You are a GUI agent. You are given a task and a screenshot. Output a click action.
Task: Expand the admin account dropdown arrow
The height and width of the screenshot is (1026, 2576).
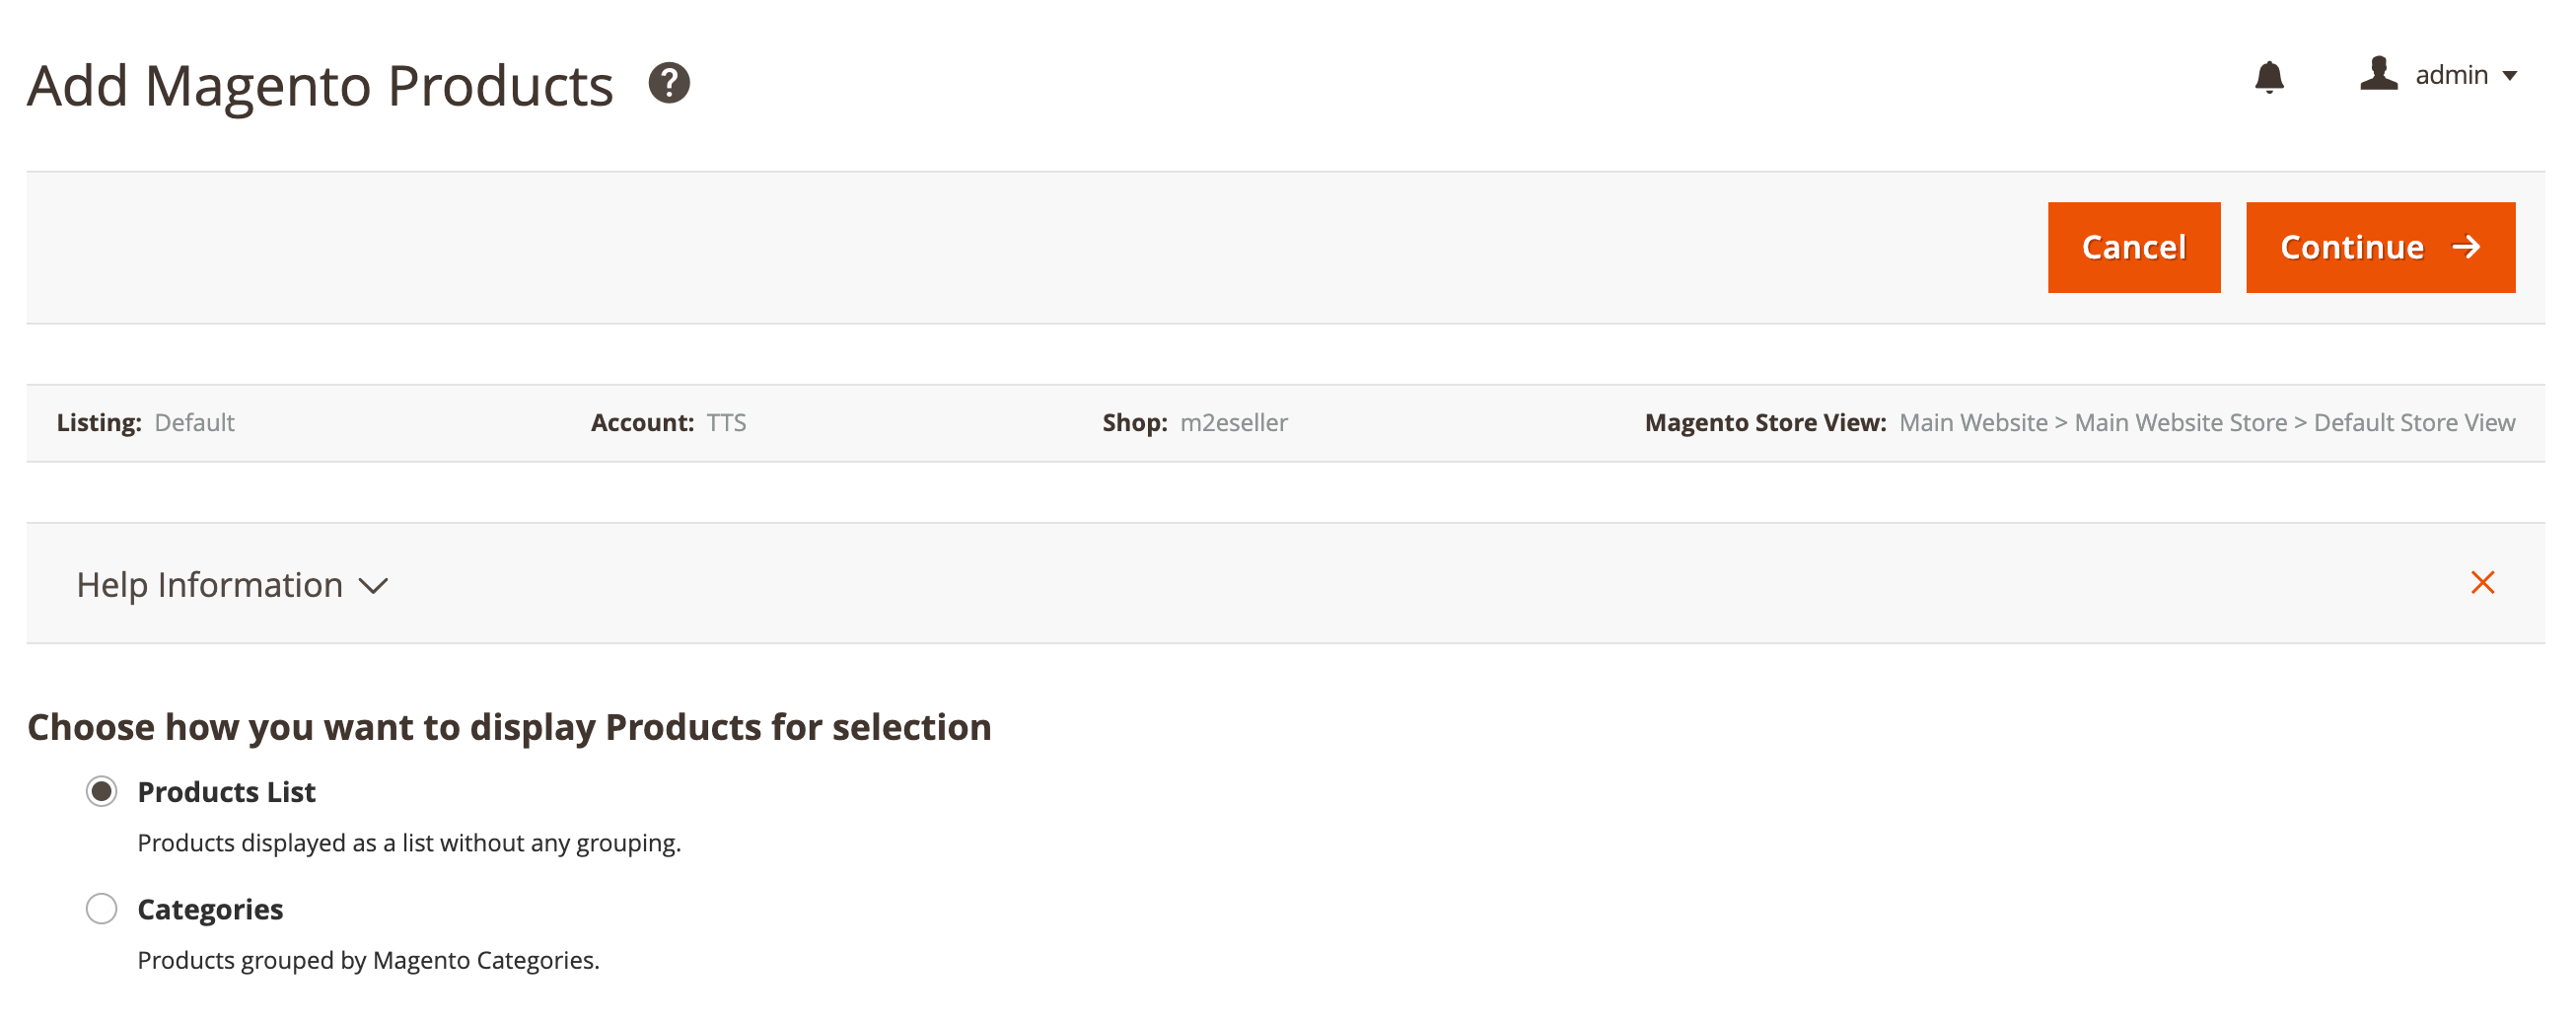coord(2509,76)
